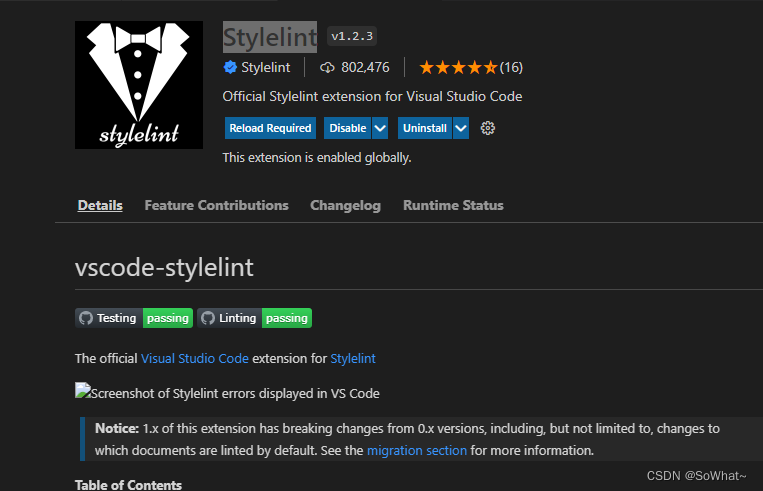Click the vscode-stylelint heading
Viewport: 763px width, 491px height.
pyautogui.click(x=164, y=267)
